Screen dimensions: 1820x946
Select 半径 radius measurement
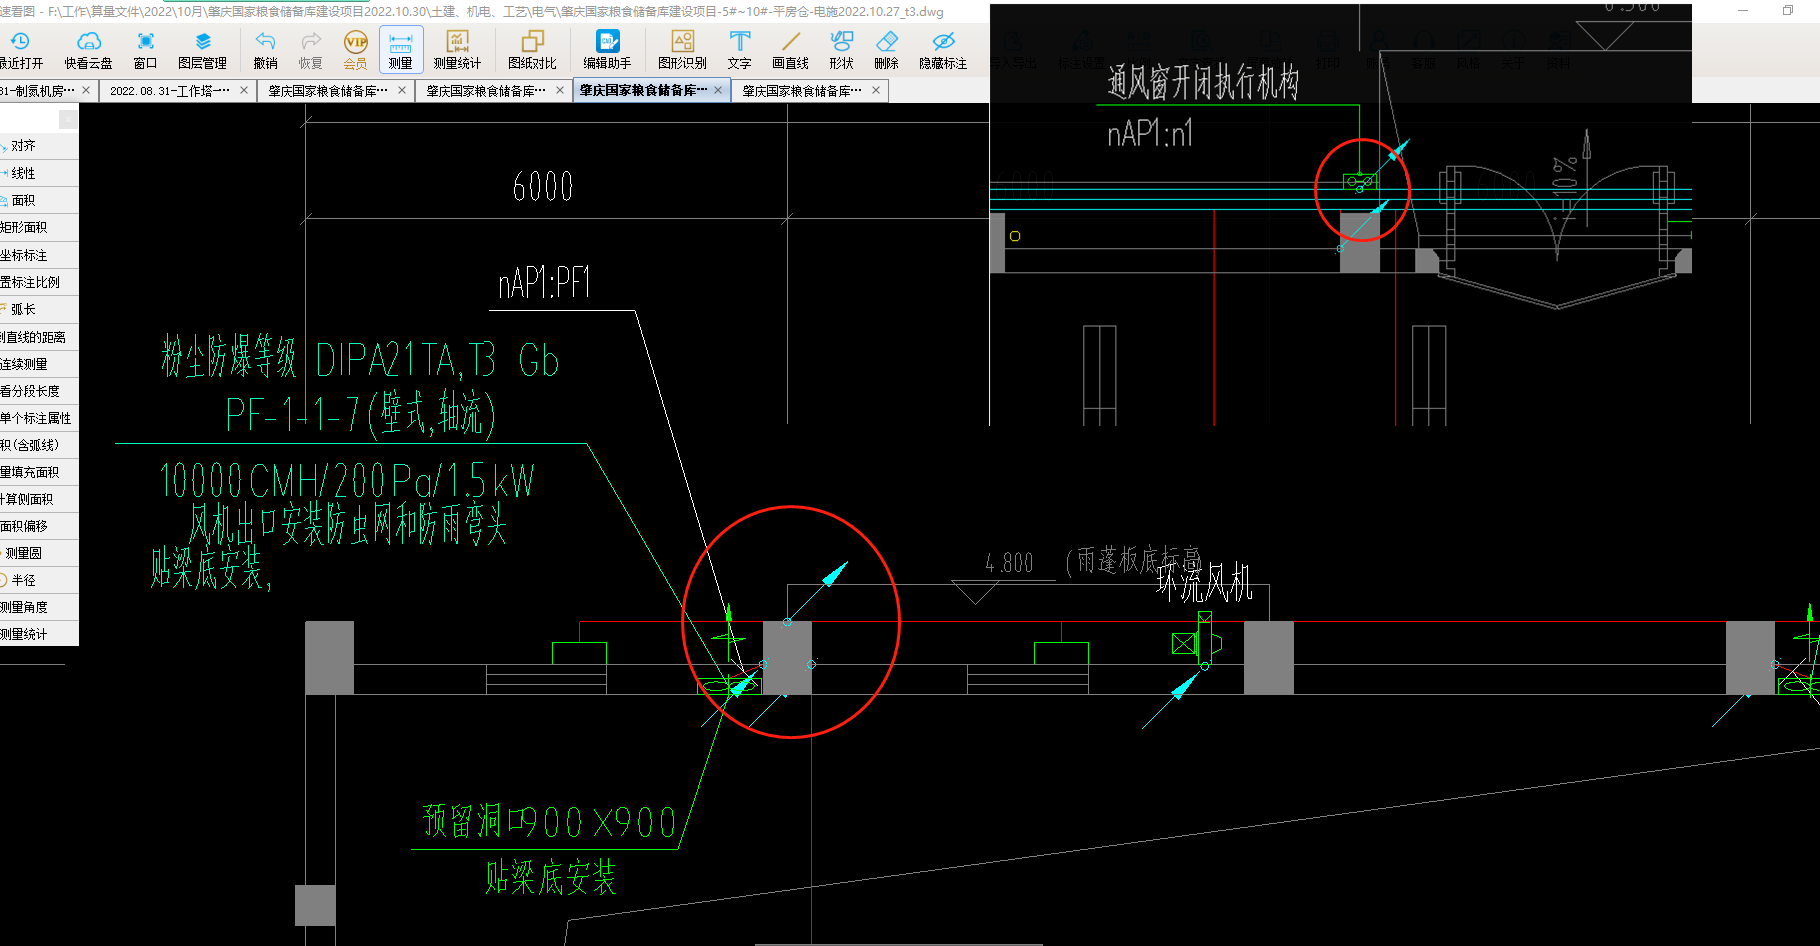[x=39, y=580]
